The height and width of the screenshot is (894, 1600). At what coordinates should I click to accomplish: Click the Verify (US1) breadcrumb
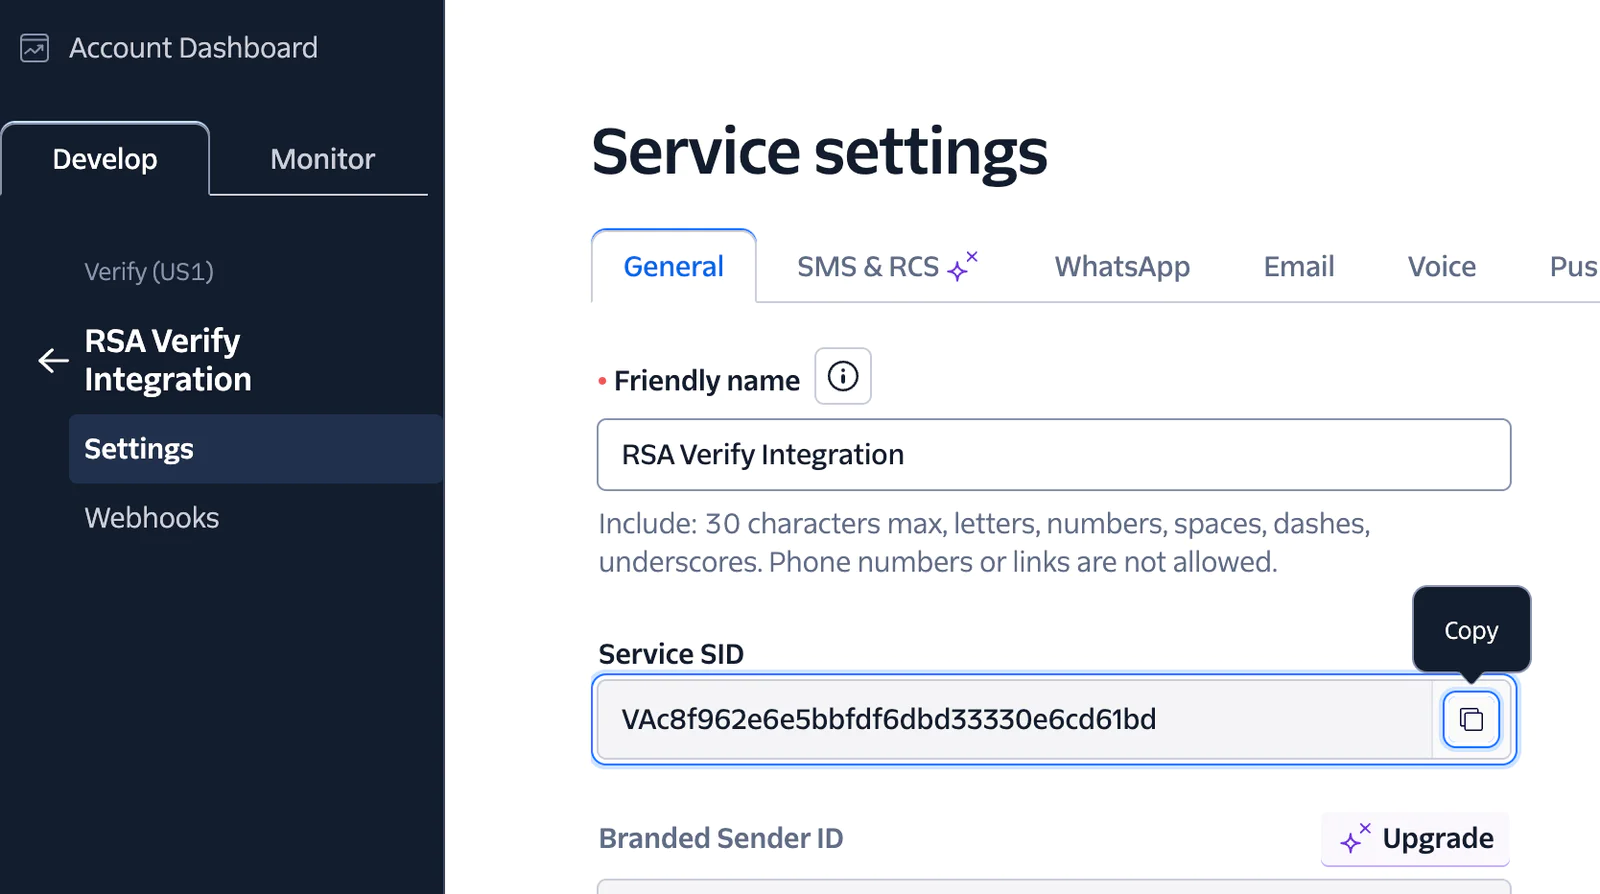(149, 271)
